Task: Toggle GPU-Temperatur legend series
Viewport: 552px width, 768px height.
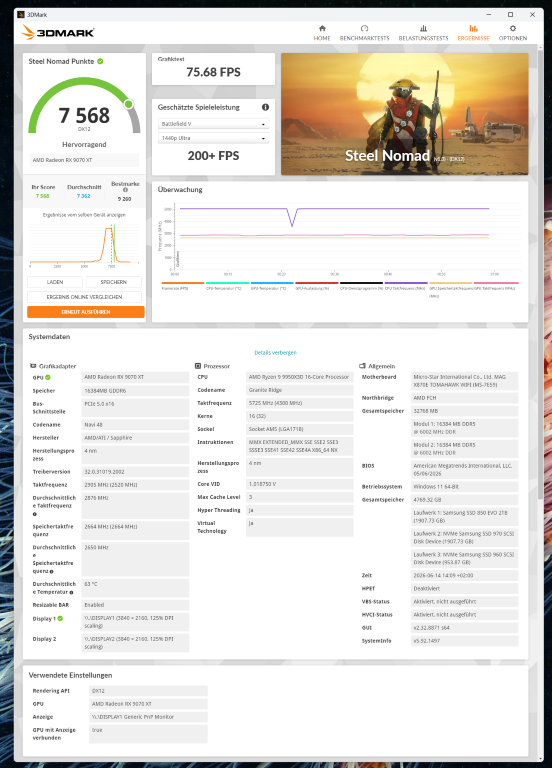Action: click(x=272, y=286)
